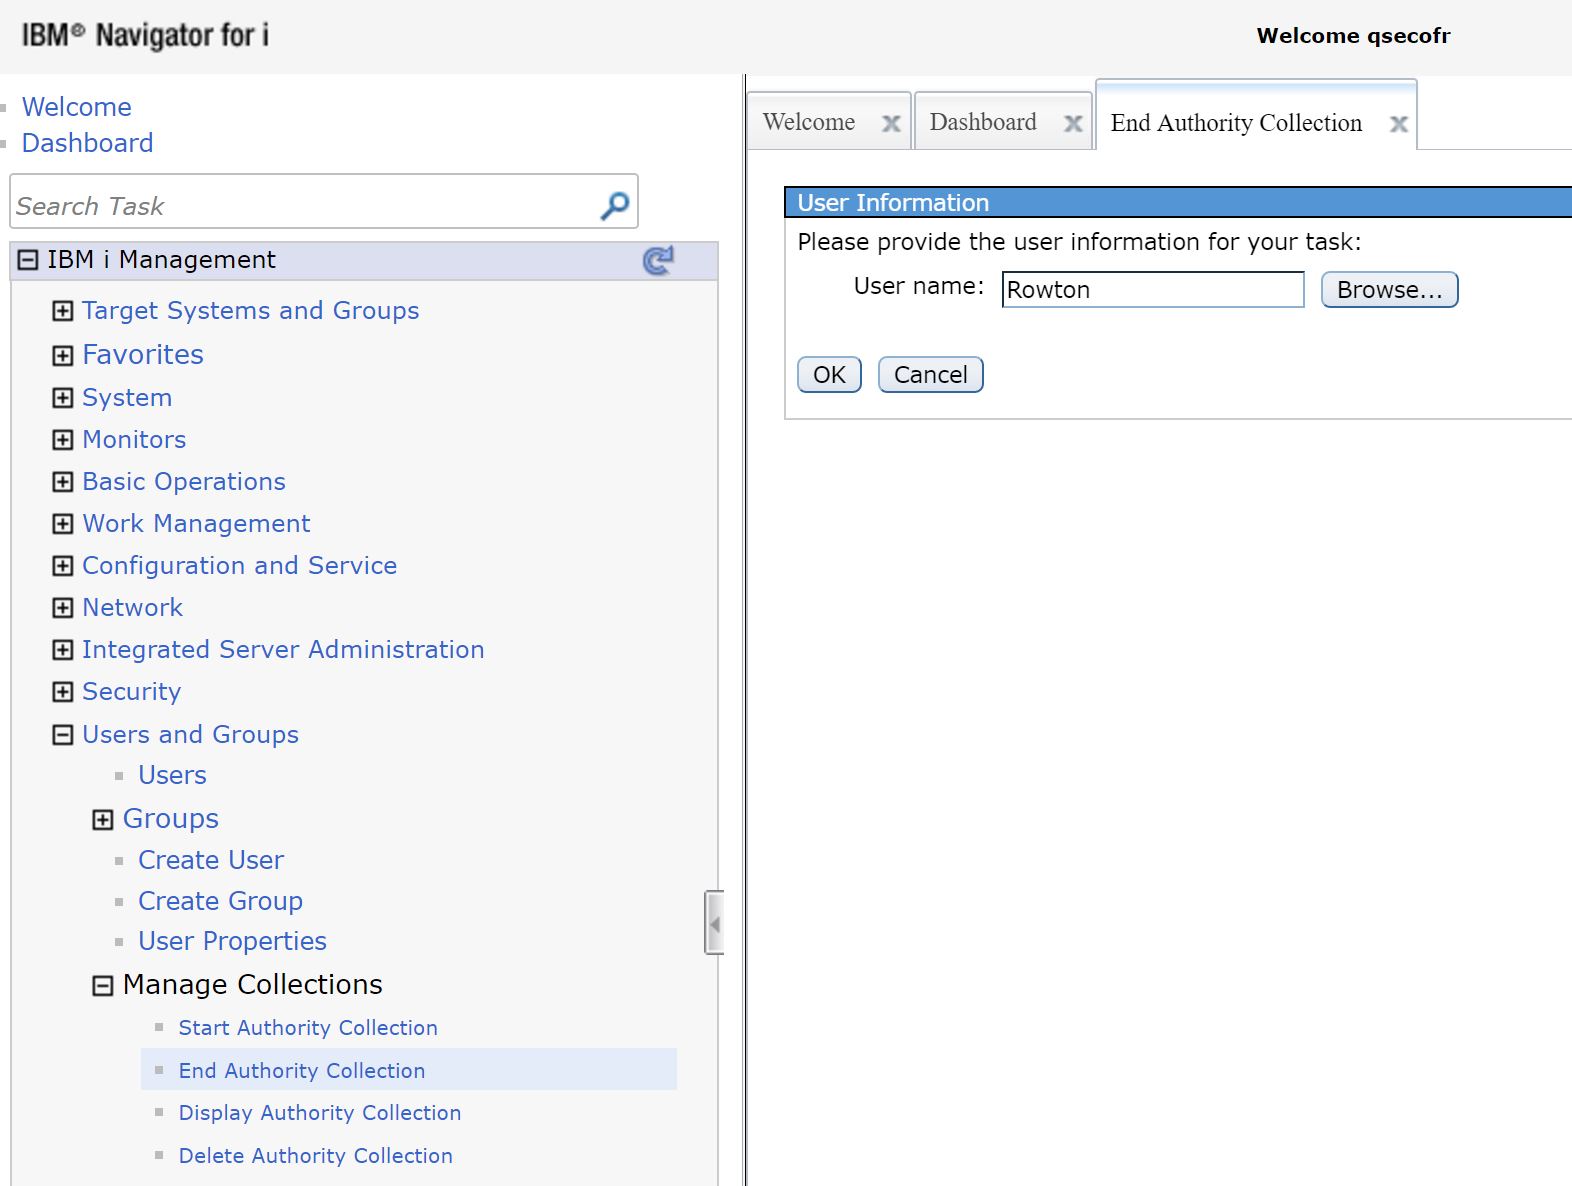The width and height of the screenshot is (1572, 1186).
Task: Click the search magnifier icon
Action: [614, 205]
